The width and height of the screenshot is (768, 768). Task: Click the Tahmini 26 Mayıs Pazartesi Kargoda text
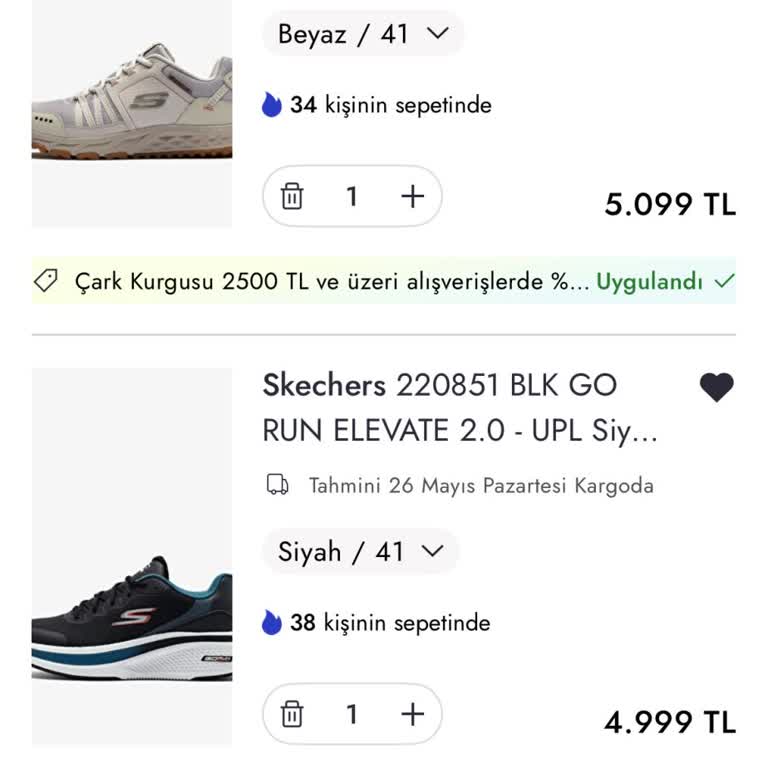pyautogui.click(x=481, y=486)
